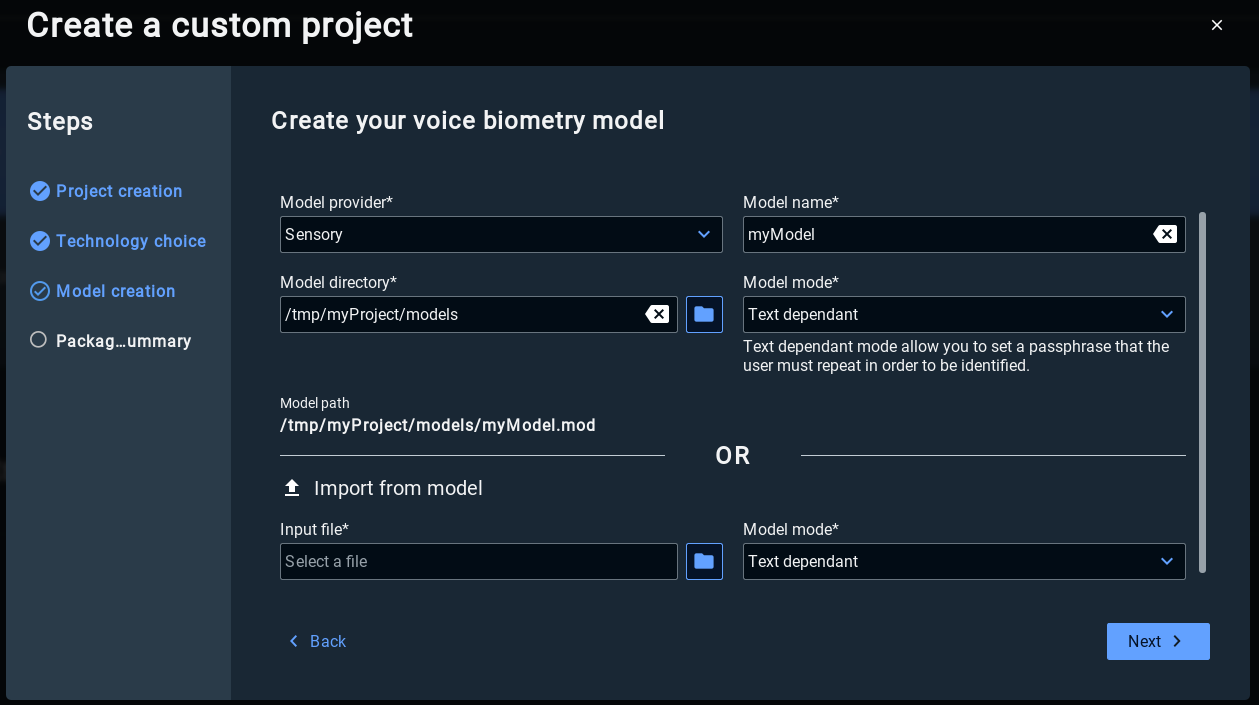1259x705 pixels.
Task: Click the Project creation checkmark icon
Action: [40, 191]
